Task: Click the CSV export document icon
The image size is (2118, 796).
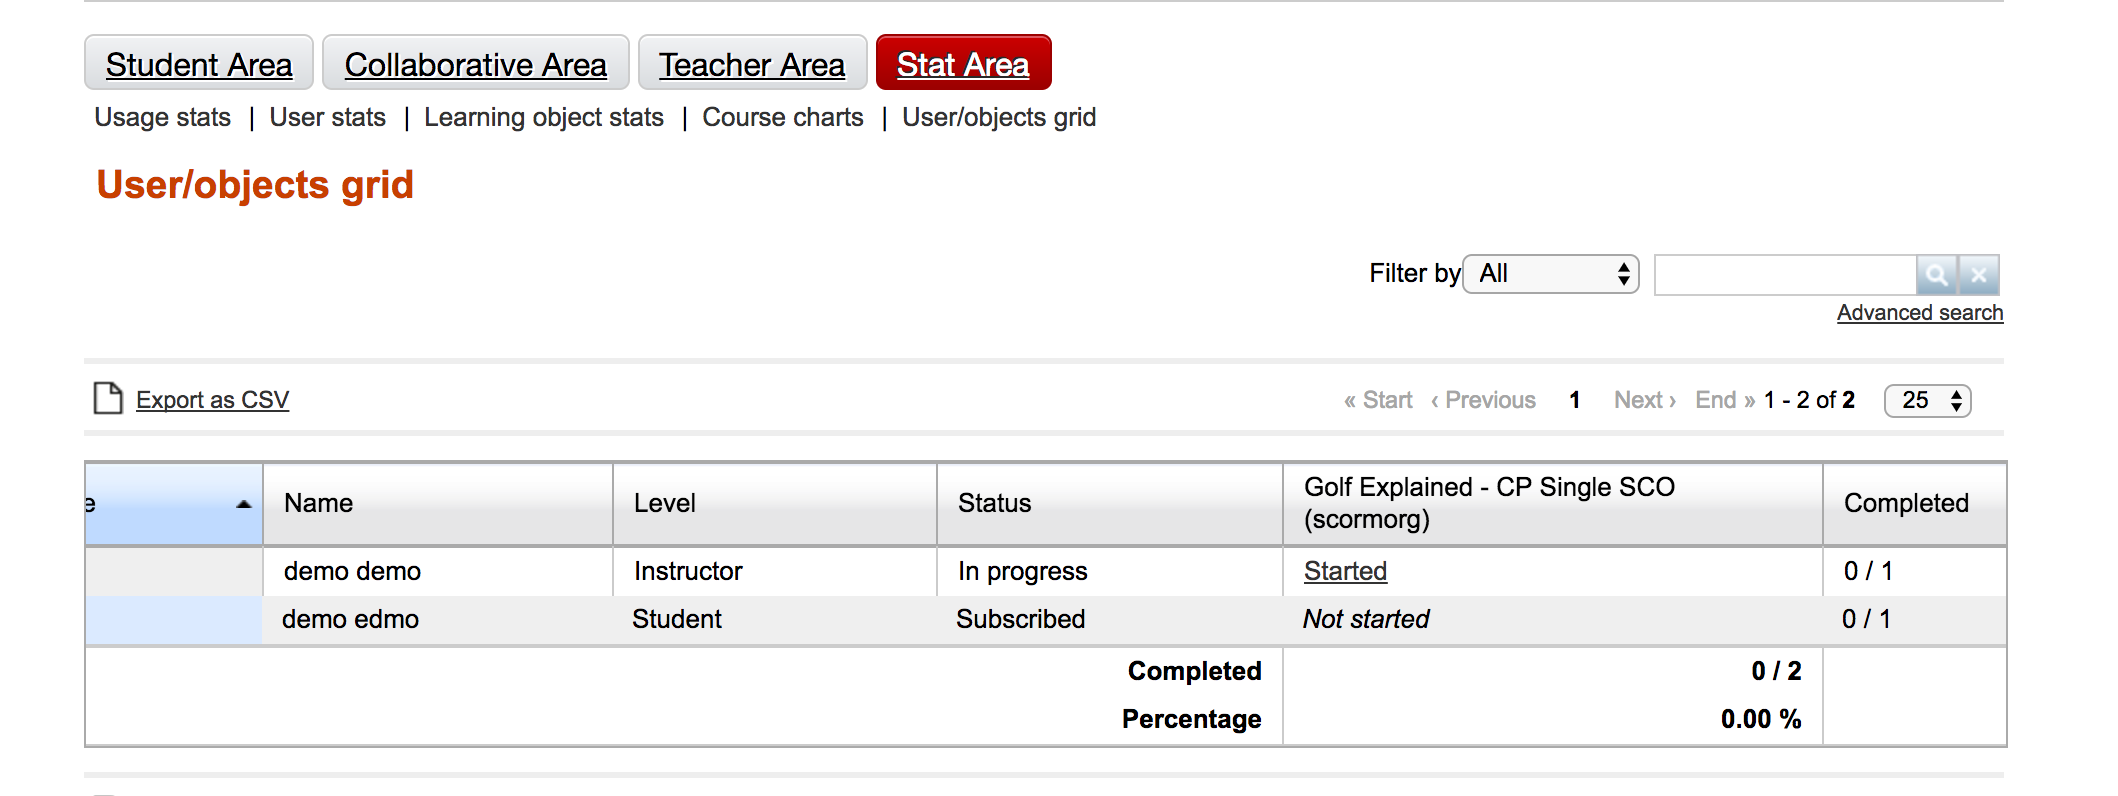Action: point(107,399)
